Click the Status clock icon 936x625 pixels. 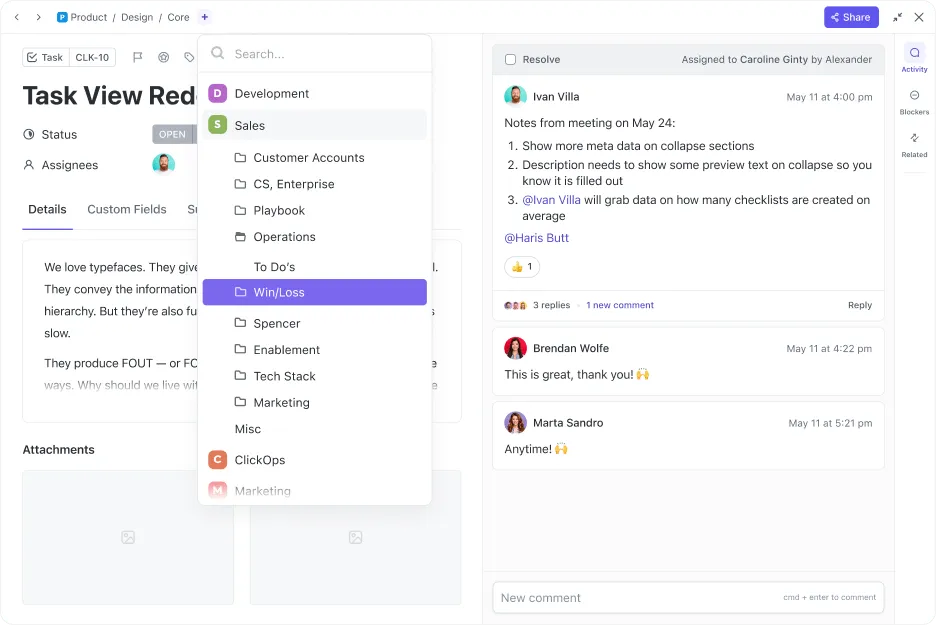[29, 134]
